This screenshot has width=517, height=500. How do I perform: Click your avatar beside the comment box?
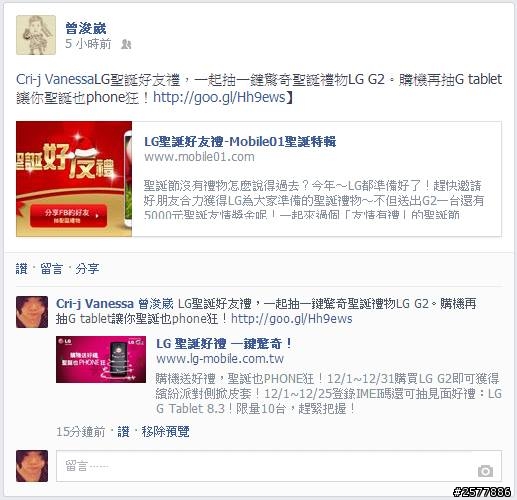point(32,466)
